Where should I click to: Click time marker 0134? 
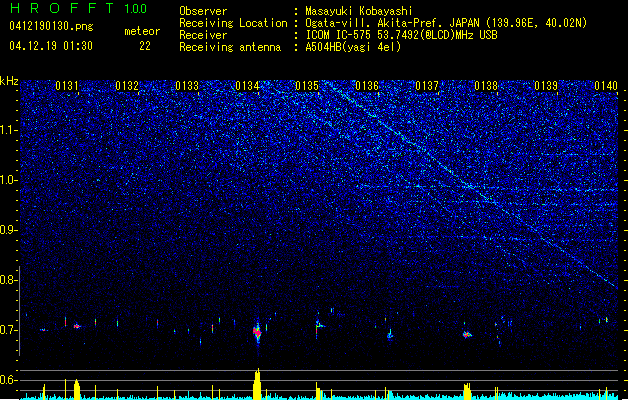point(247,86)
